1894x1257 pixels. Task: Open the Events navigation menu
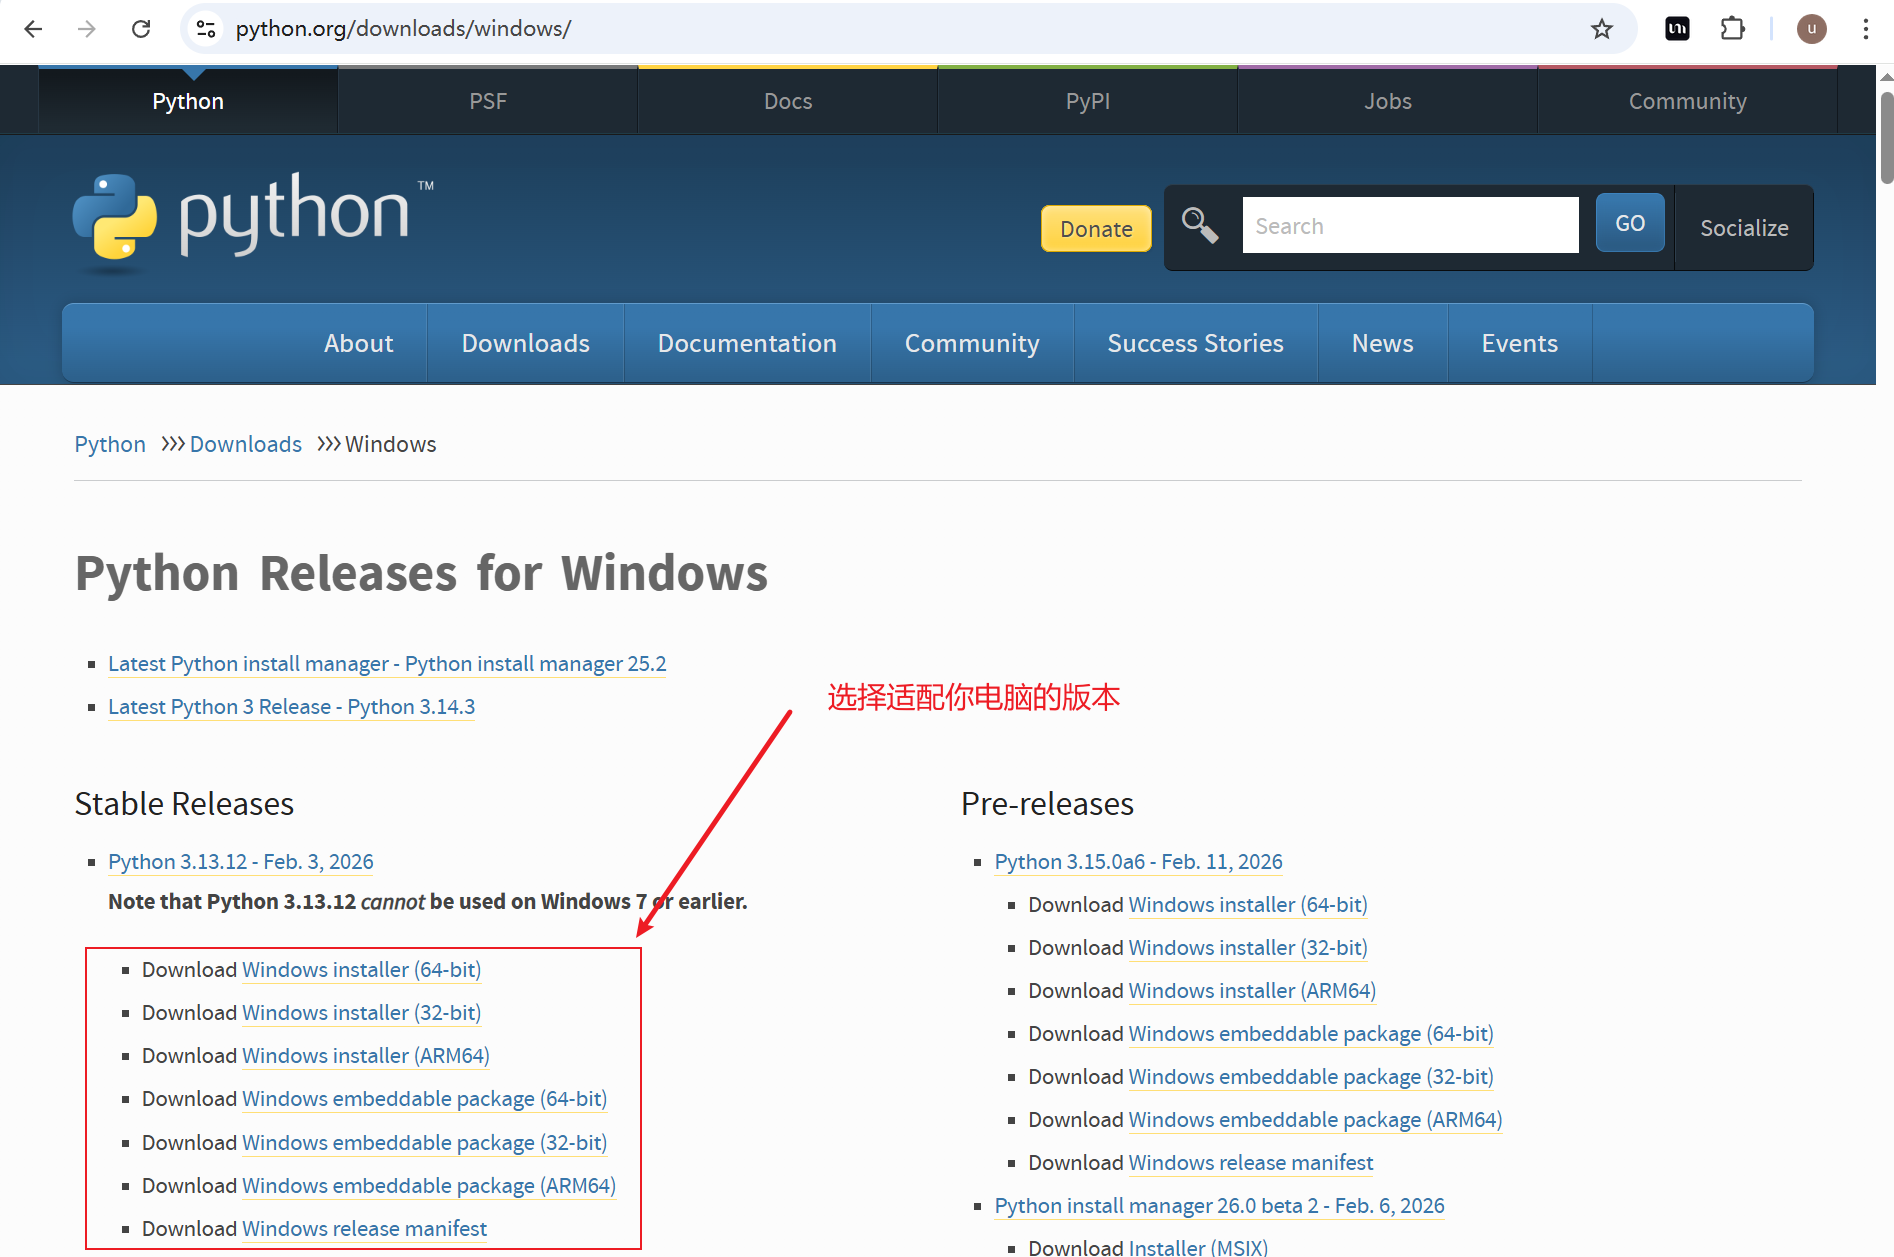[1520, 343]
